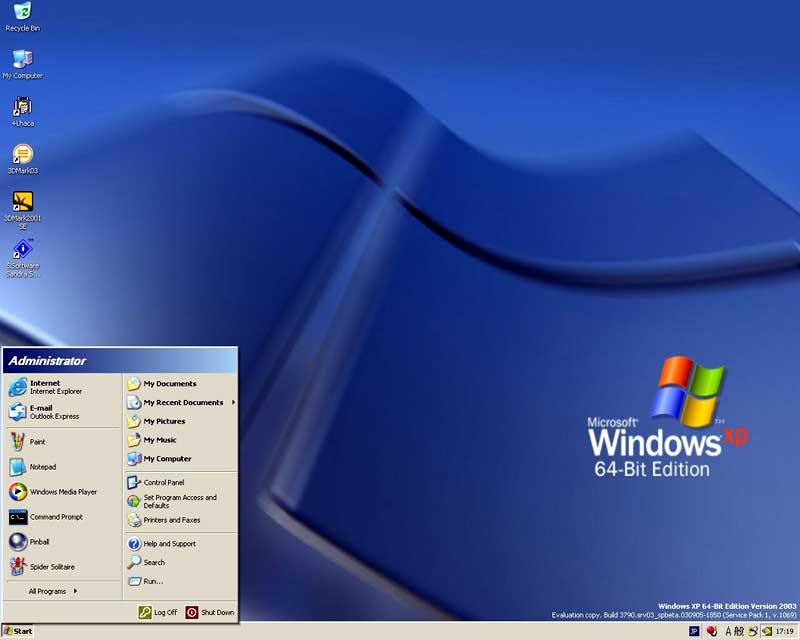
Task: Open My Music in the Start menu
Action: point(181,440)
